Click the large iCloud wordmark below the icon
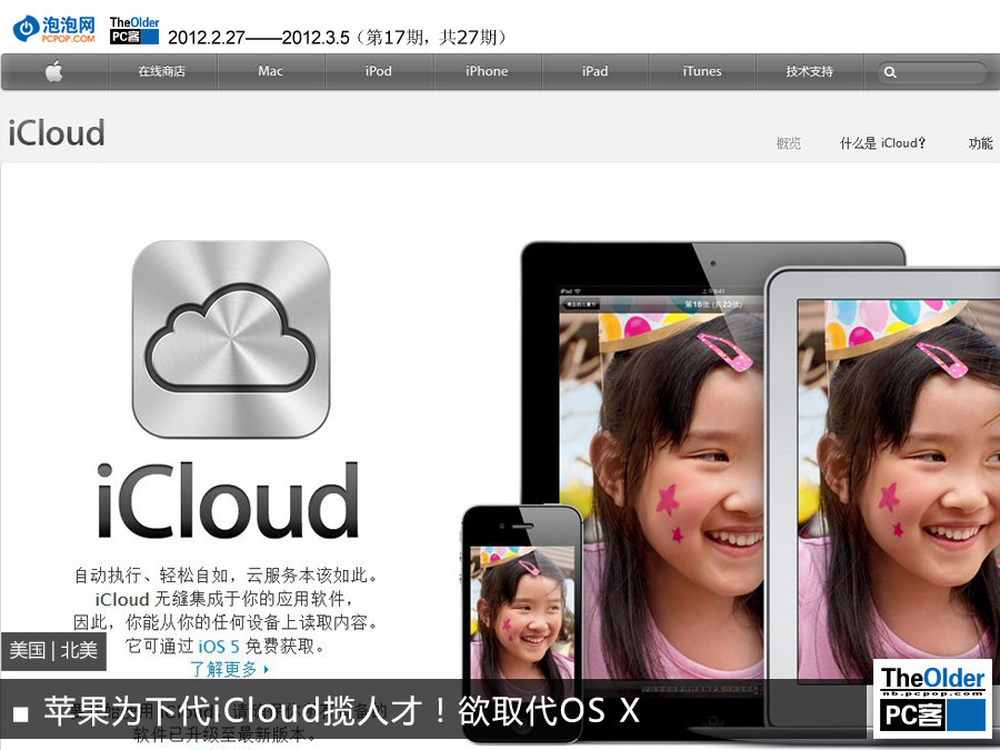The width and height of the screenshot is (1000, 750). click(228, 501)
